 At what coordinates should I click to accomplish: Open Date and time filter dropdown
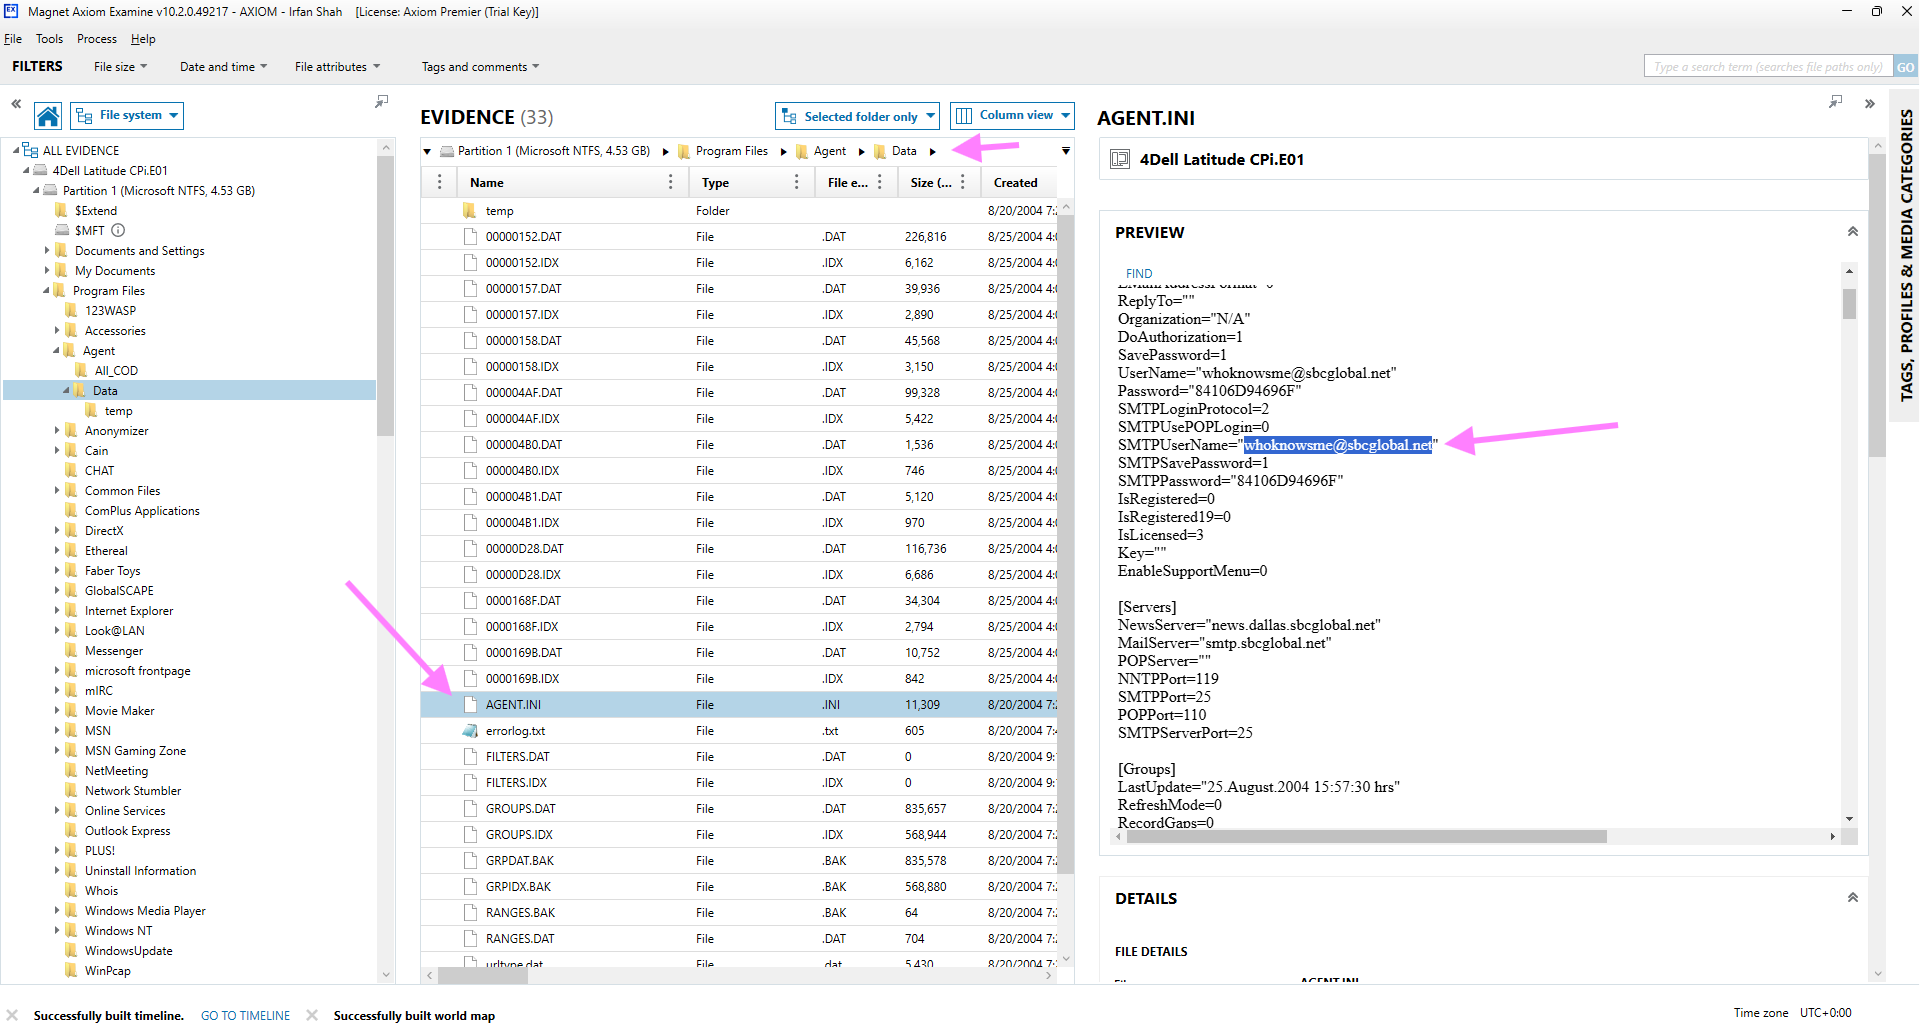pyautogui.click(x=223, y=67)
